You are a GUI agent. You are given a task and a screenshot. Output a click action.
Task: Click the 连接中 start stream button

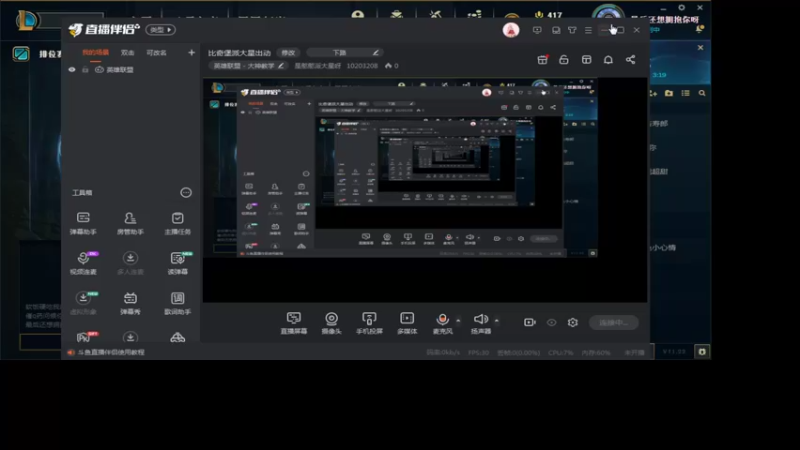tap(613, 322)
